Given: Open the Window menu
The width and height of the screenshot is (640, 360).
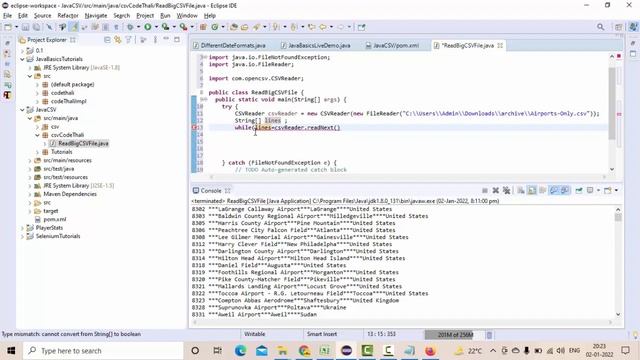Looking at the screenshot, I should tap(187, 16).
